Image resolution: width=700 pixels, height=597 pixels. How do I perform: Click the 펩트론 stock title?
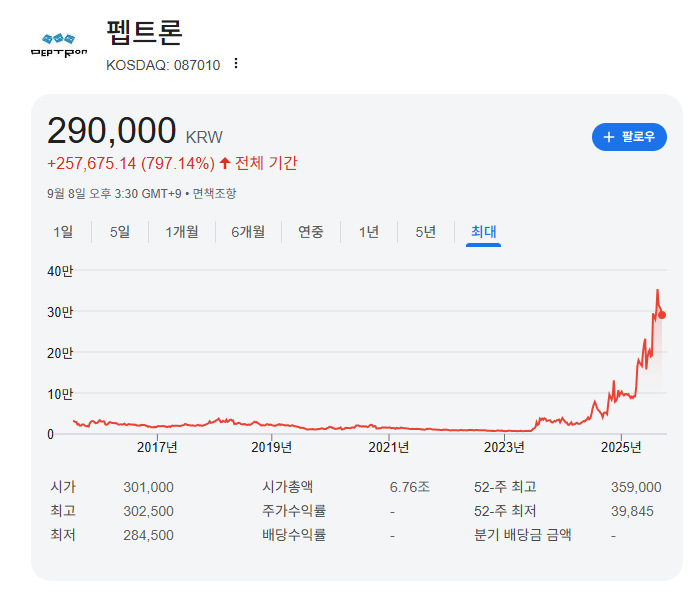pos(144,33)
